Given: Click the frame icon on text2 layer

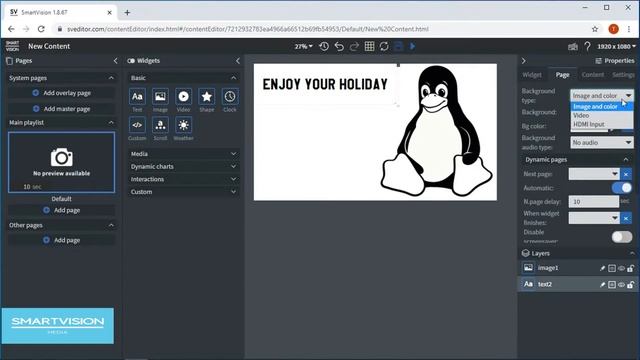Looking at the screenshot, I should coord(612,284).
